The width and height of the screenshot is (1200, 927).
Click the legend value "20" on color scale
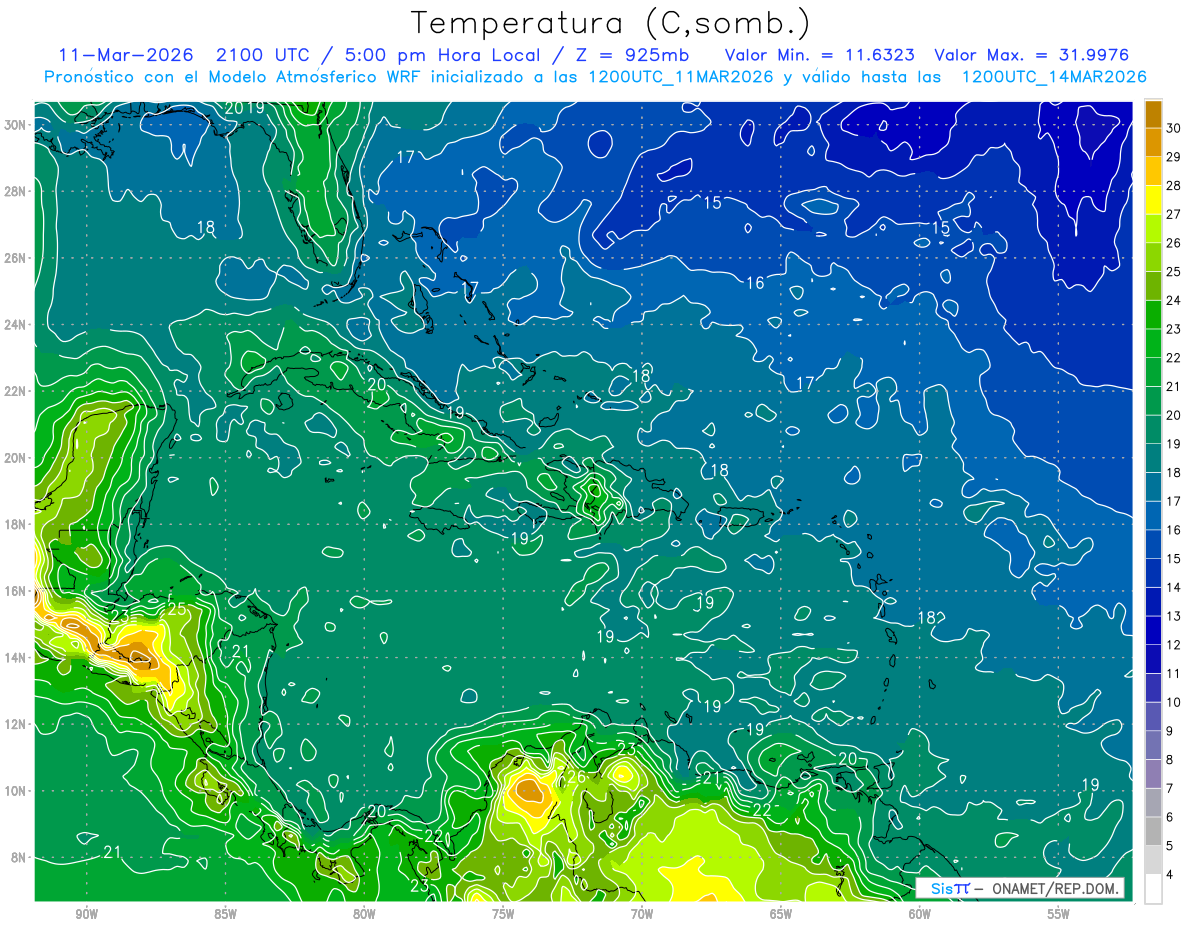point(1174,415)
